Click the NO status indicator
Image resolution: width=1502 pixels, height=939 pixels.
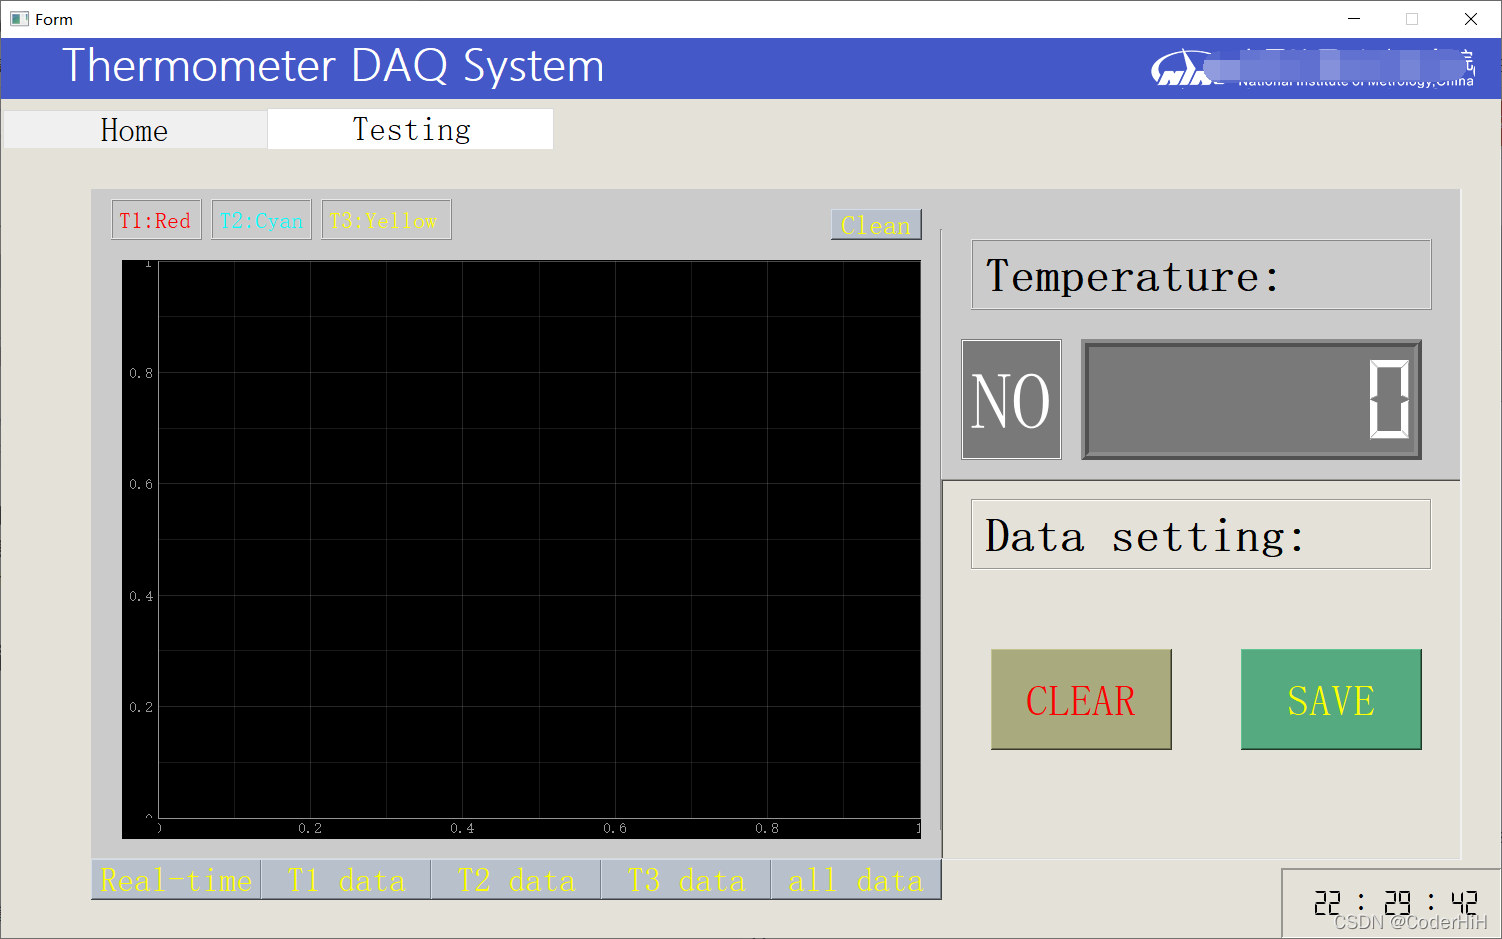[x=1011, y=400]
